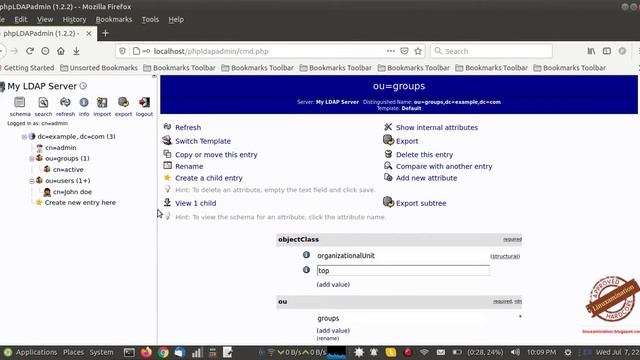Image resolution: width=640 pixels, height=360 pixels.
Task: Bookmark this page with star icon
Action: coord(418,51)
